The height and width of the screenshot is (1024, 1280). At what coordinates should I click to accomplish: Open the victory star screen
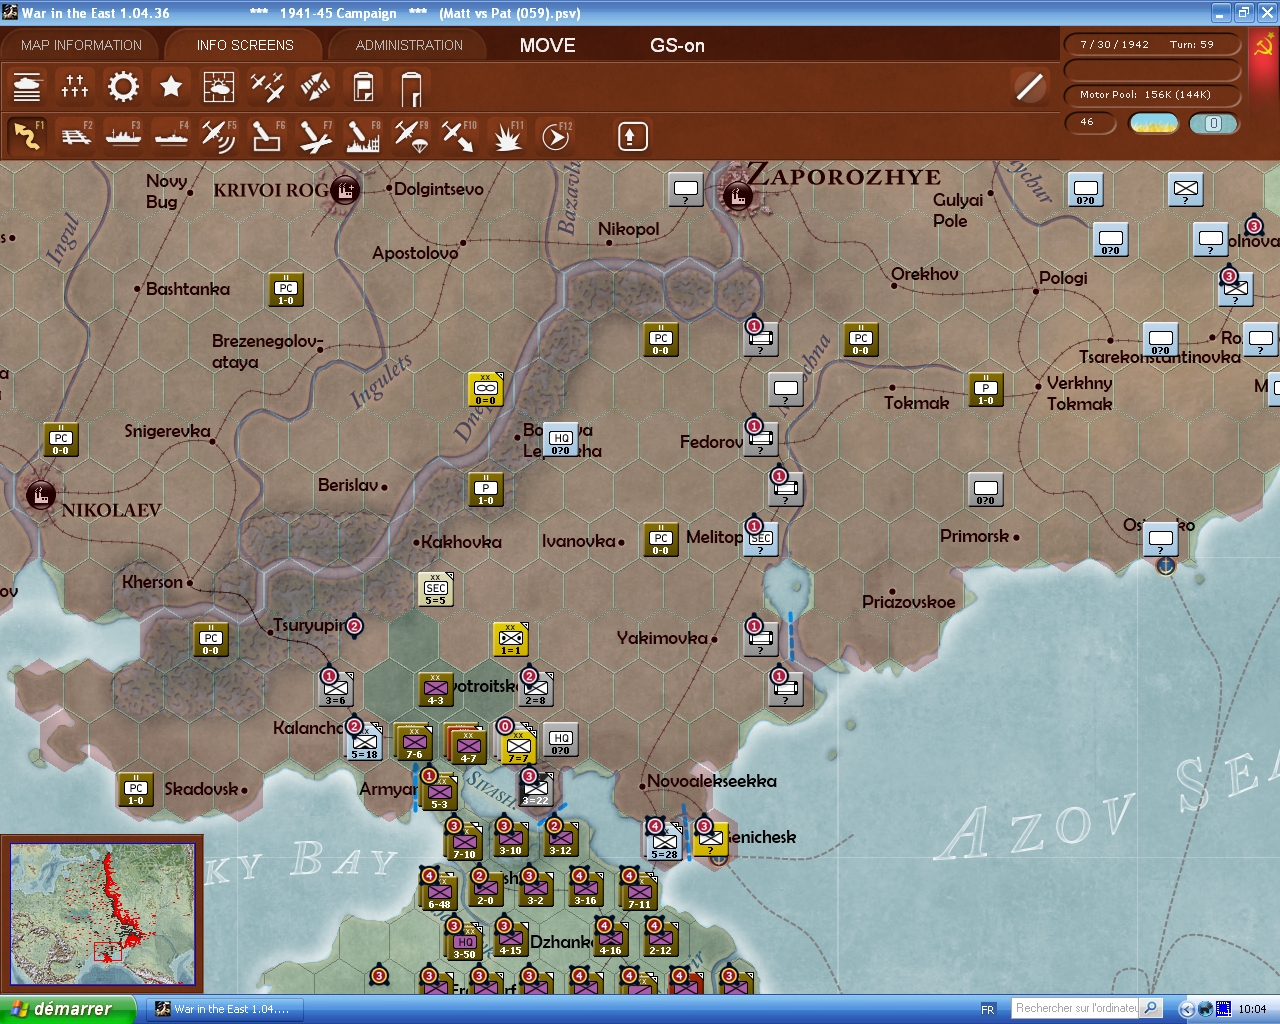coord(171,87)
